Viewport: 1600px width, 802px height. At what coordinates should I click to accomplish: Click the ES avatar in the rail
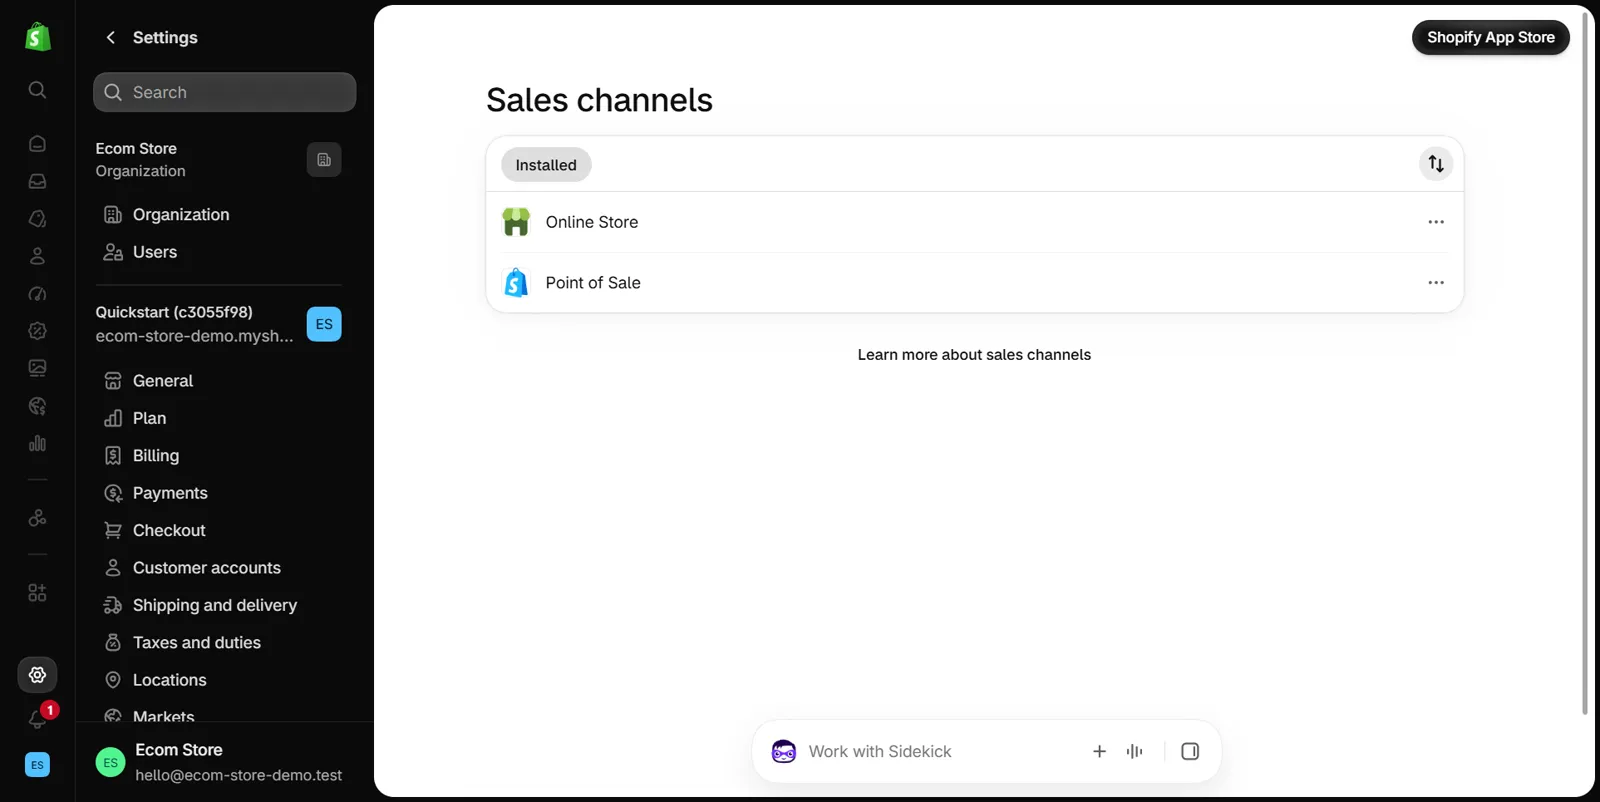[37, 765]
